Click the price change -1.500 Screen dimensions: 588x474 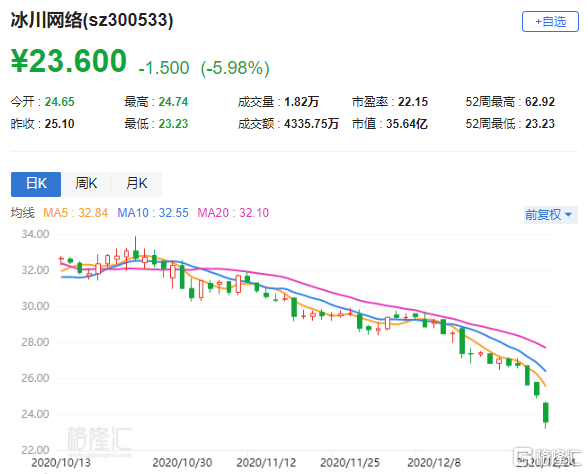pyautogui.click(x=164, y=68)
